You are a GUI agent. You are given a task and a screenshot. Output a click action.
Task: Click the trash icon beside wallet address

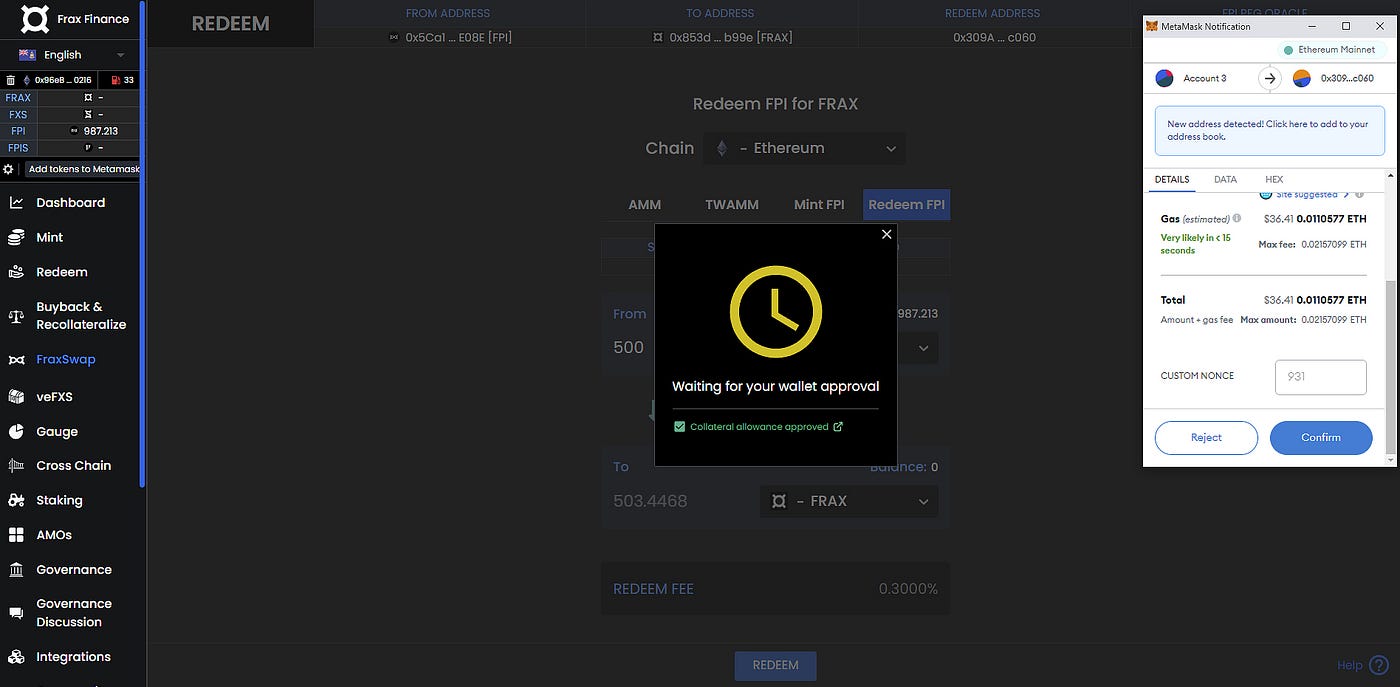[x=11, y=80]
